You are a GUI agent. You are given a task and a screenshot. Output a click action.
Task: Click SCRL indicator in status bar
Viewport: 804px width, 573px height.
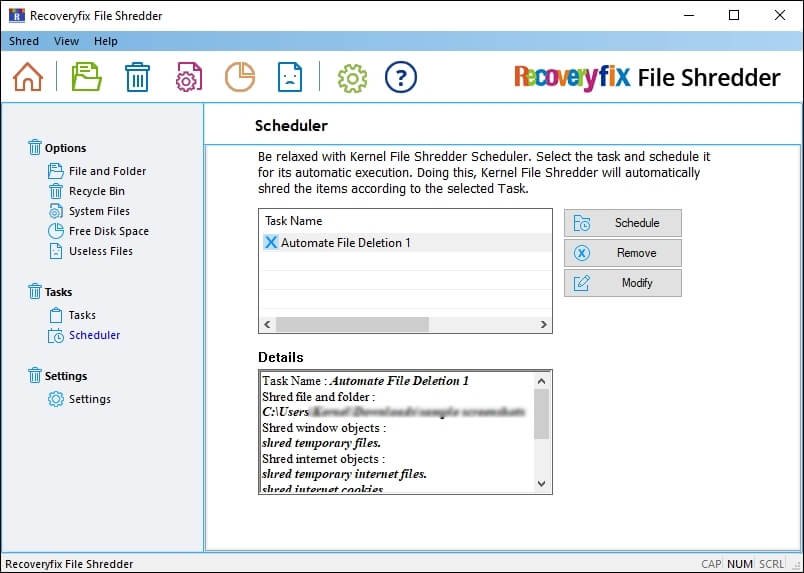point(771,564)
